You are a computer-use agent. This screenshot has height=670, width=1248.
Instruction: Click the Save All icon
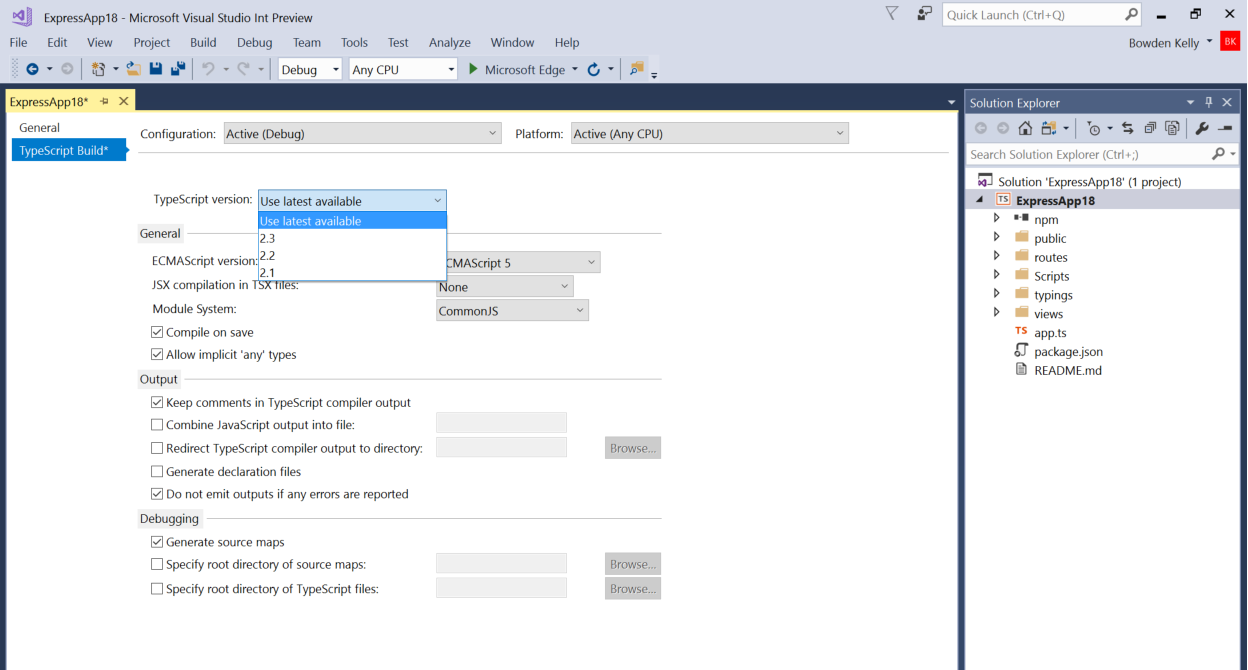[x=178, y=69]
